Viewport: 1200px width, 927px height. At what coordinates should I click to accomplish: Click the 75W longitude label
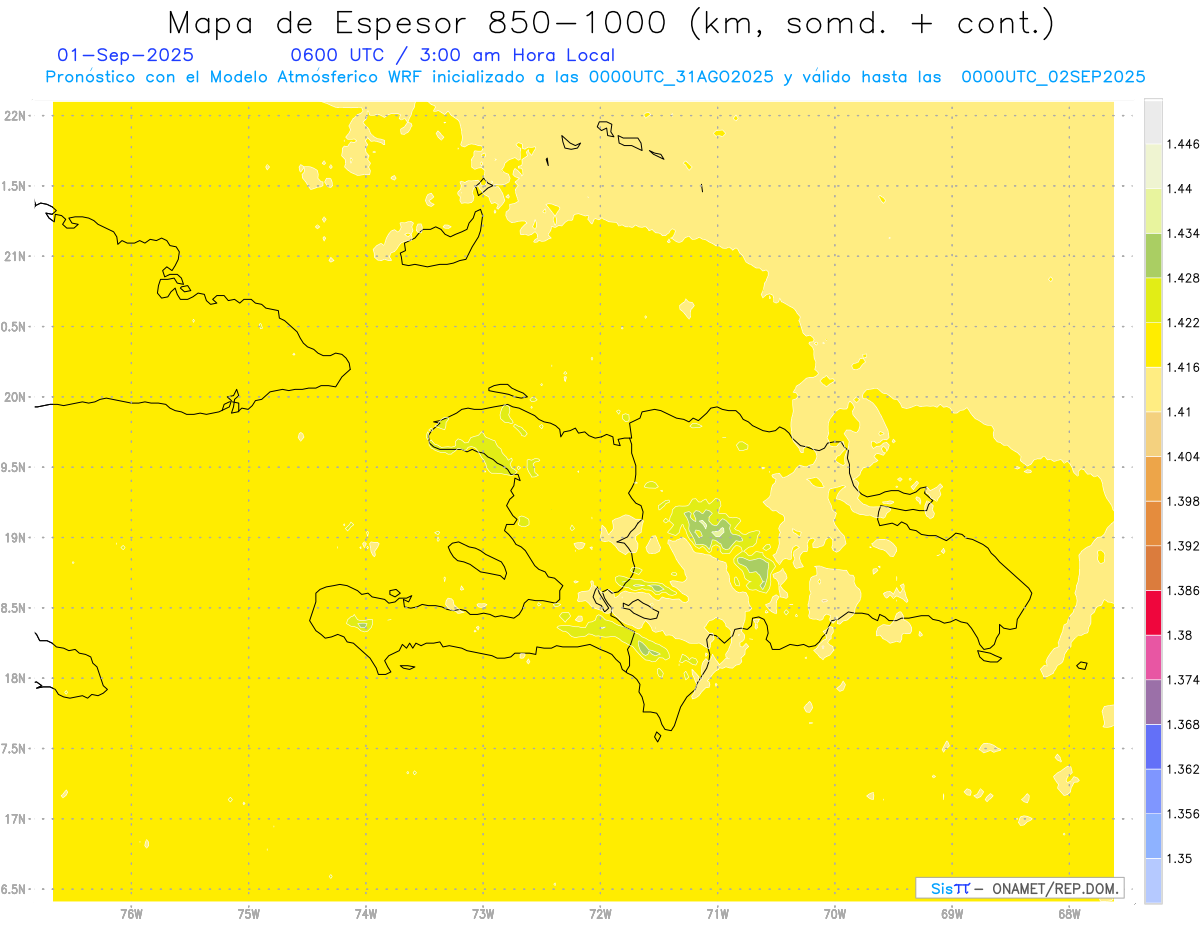(249, 913)
